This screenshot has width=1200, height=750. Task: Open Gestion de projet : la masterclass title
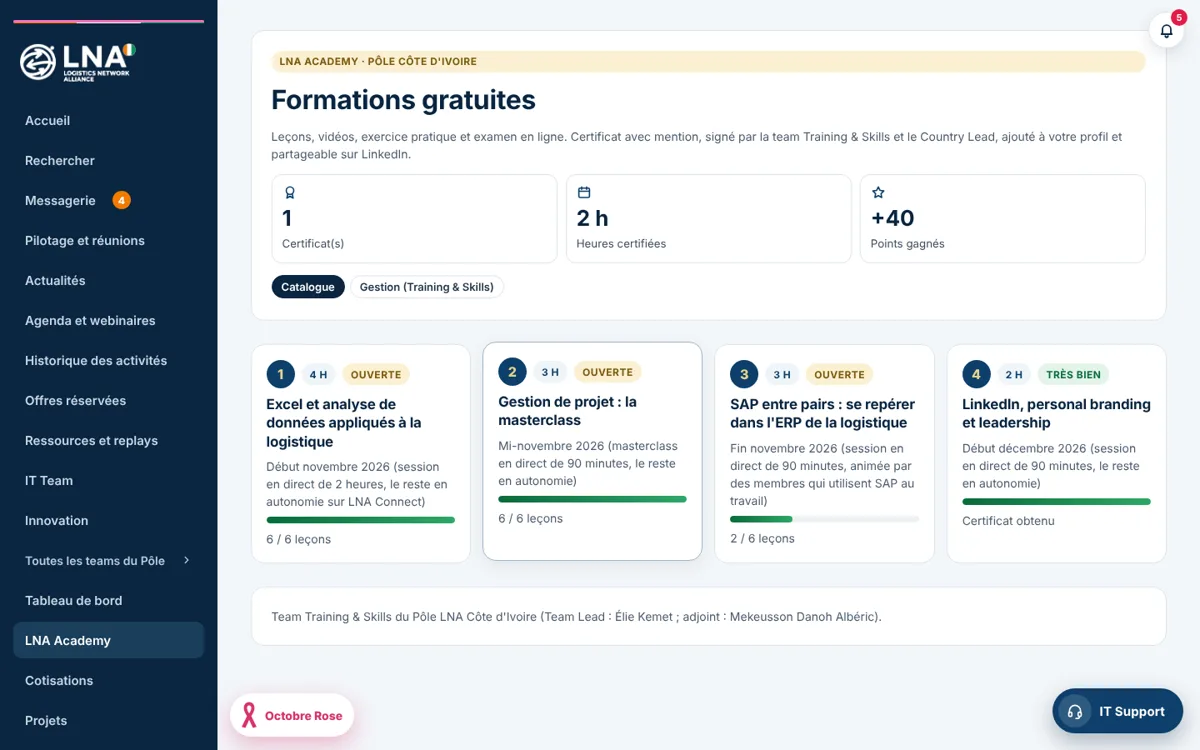tap(568, 411)
